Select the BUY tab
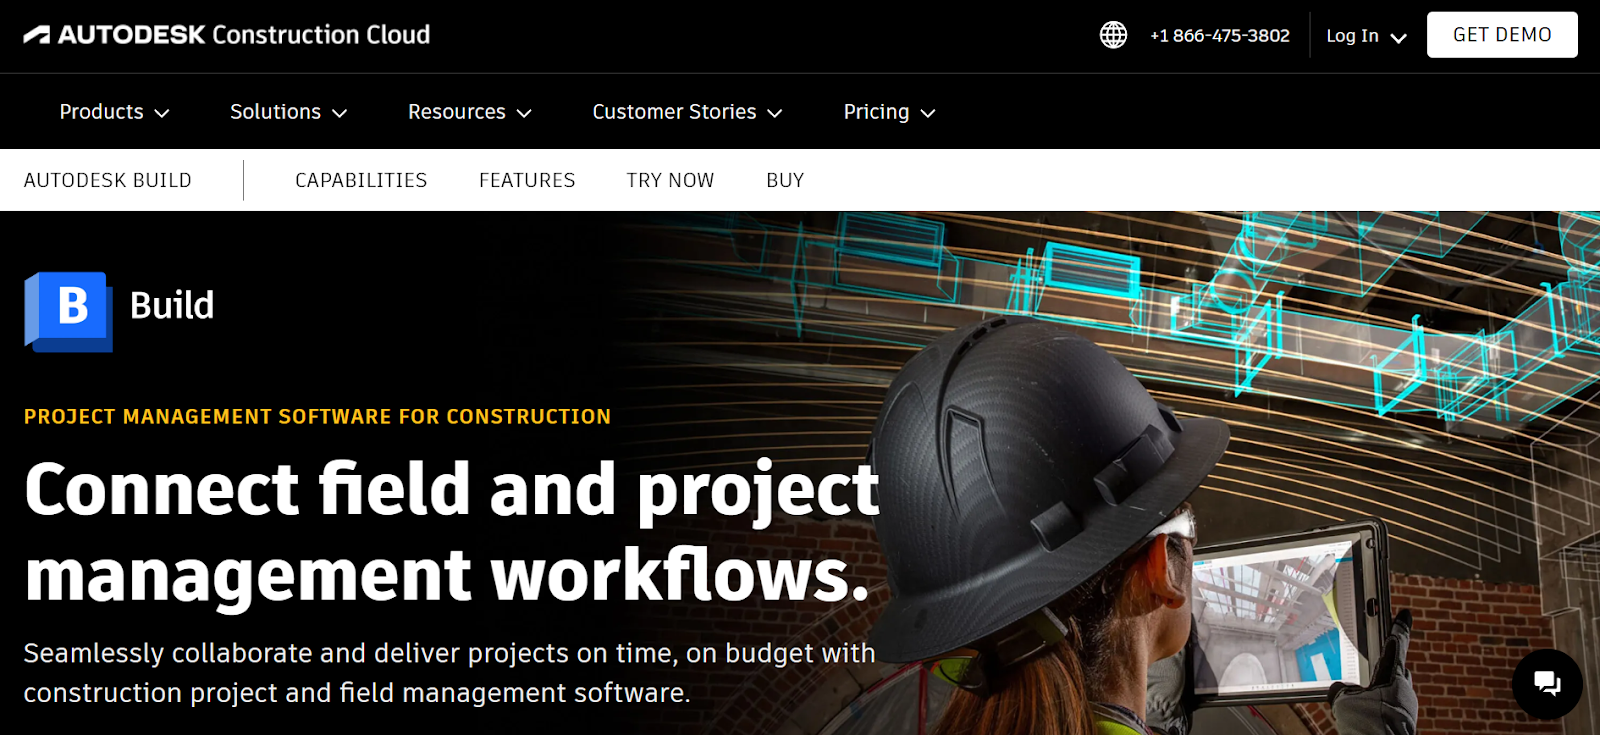Image resolution: width=1600 pixels, height=735 pixels. pos(785,180)
